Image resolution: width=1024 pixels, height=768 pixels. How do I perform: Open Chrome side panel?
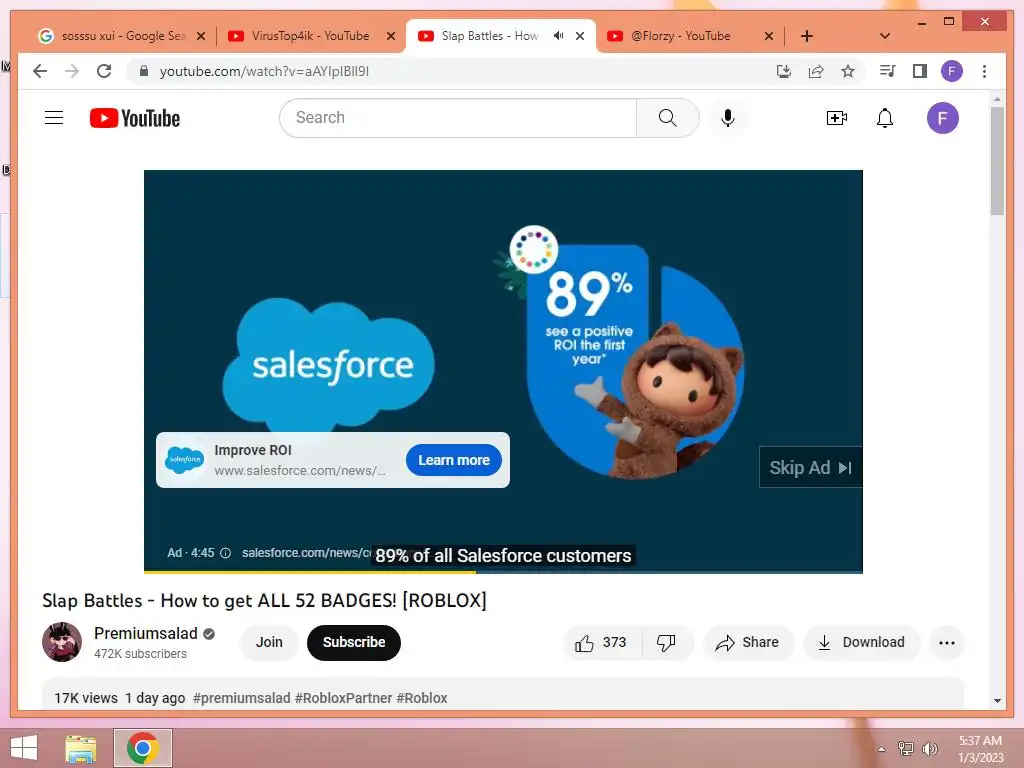click(920, 71)
